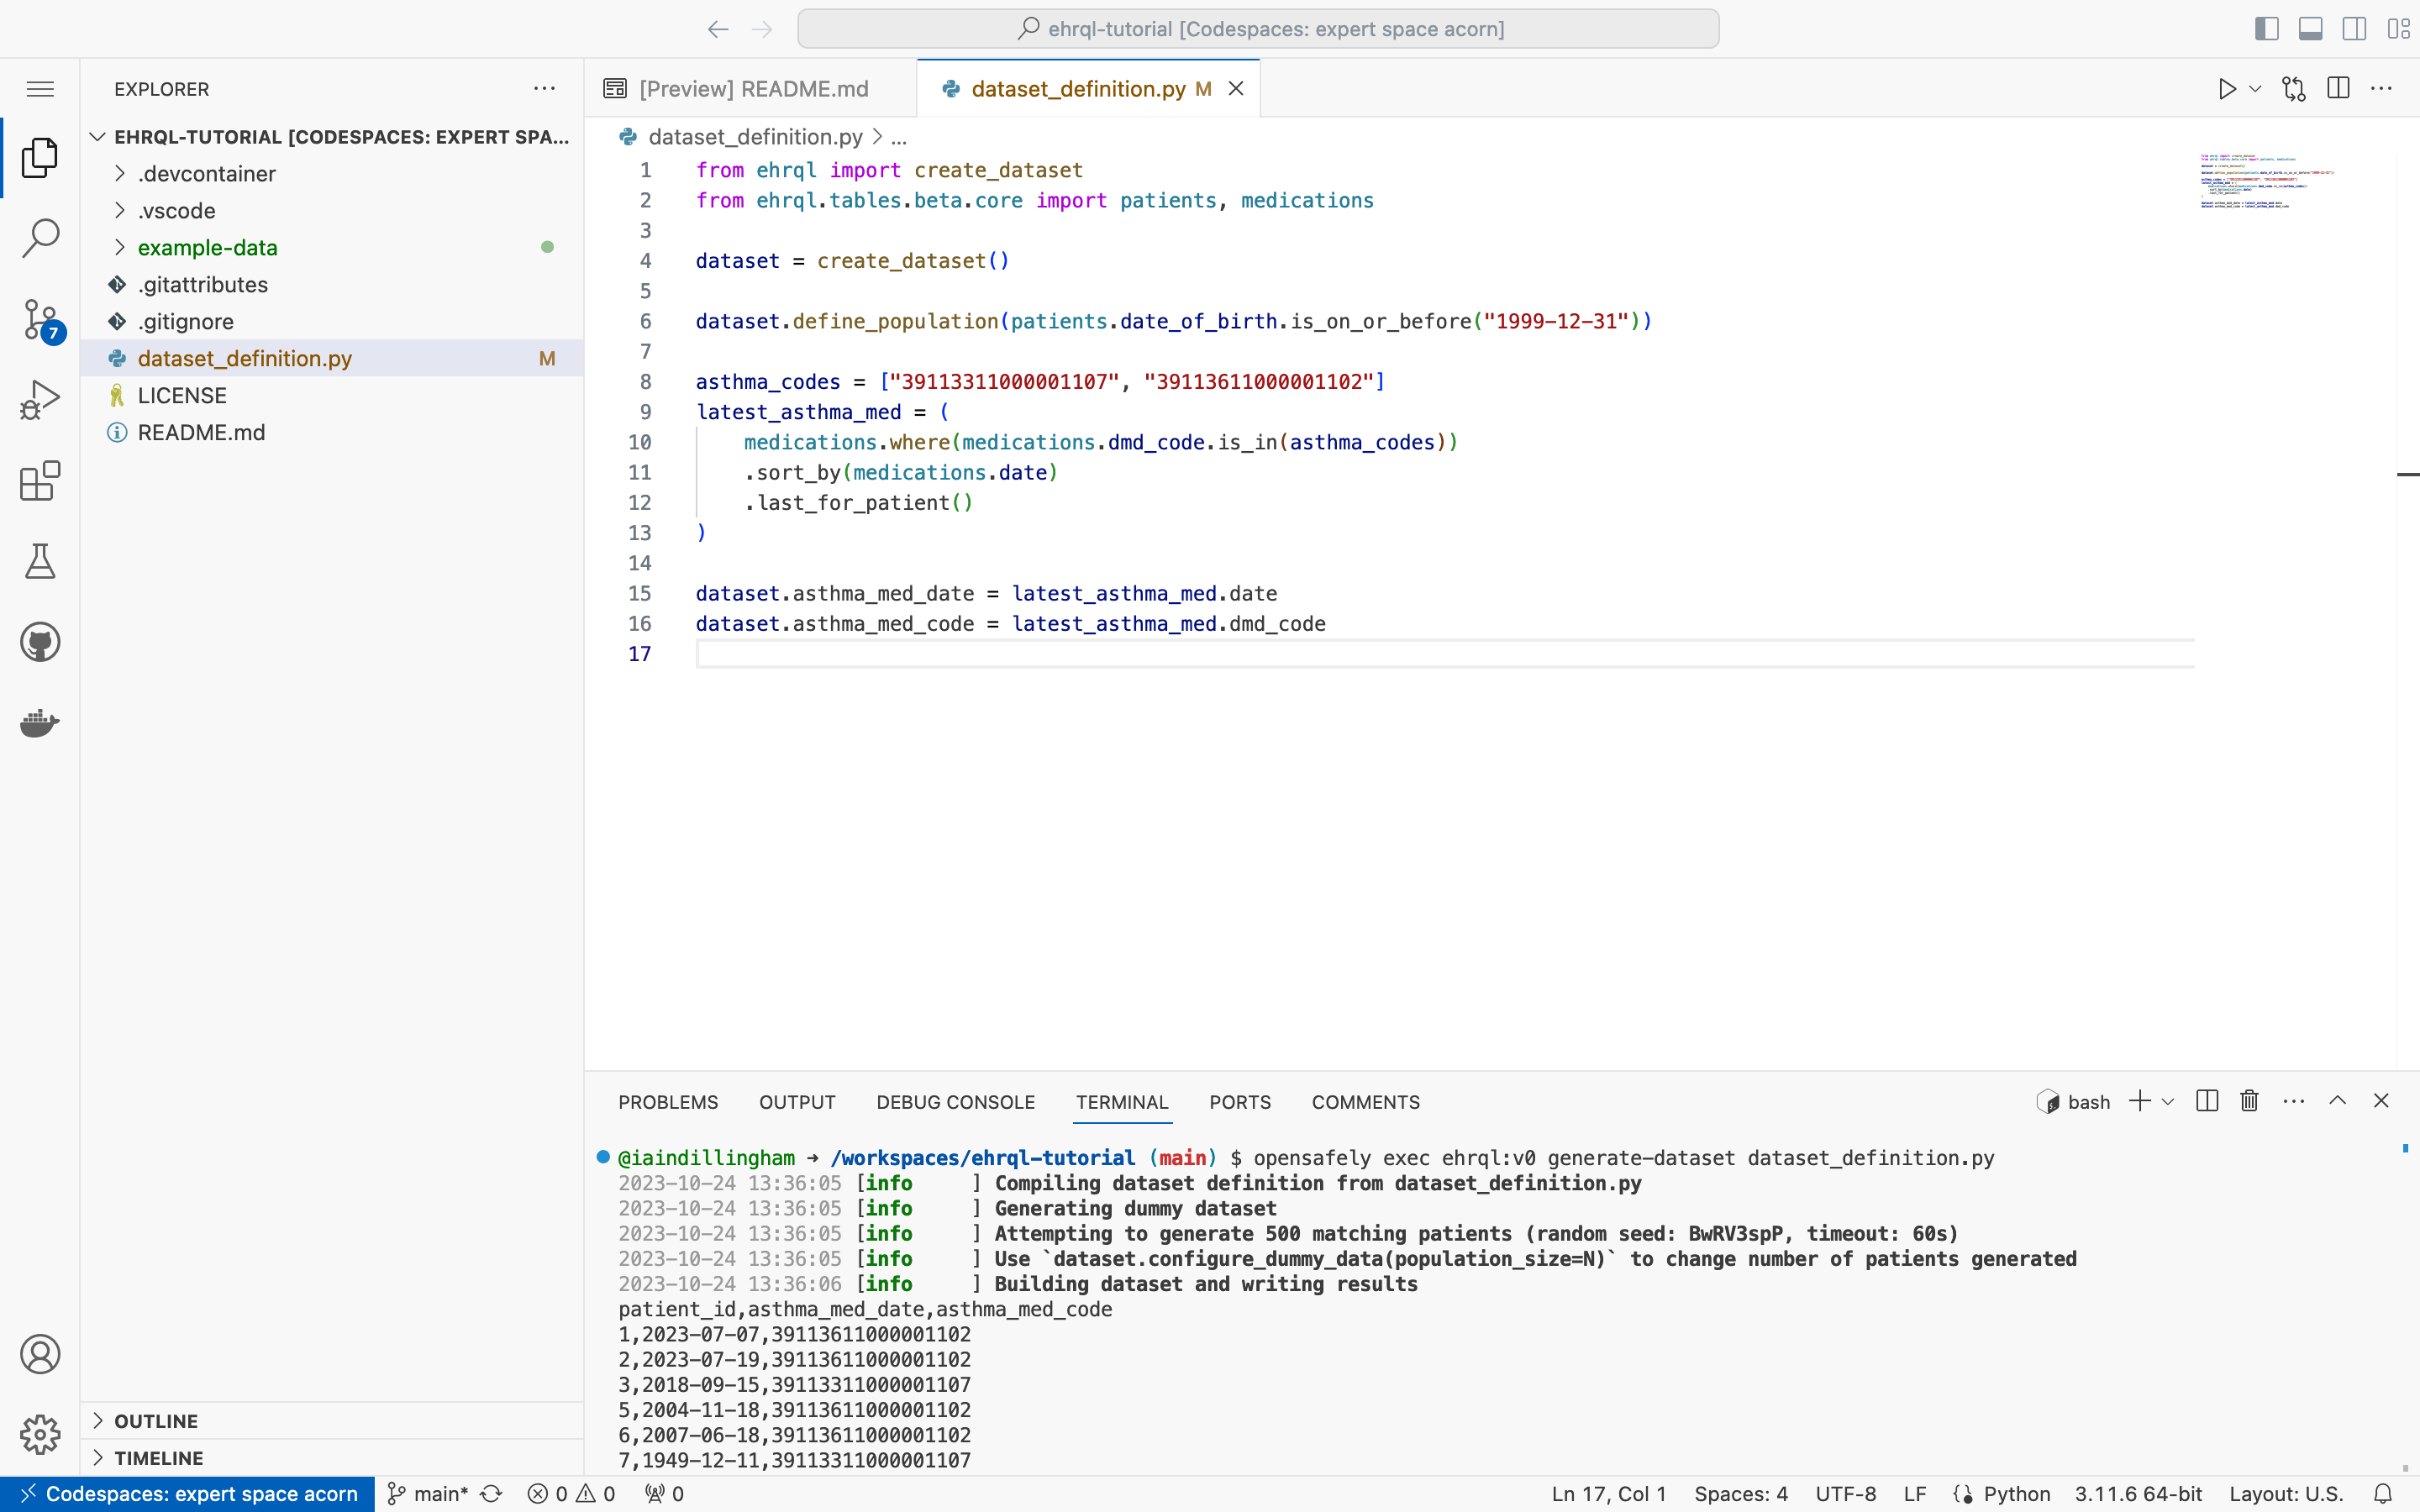Toggle the primary sidebar visibility
This screenshot has width=2420, height=1512.
point(2265,28)
